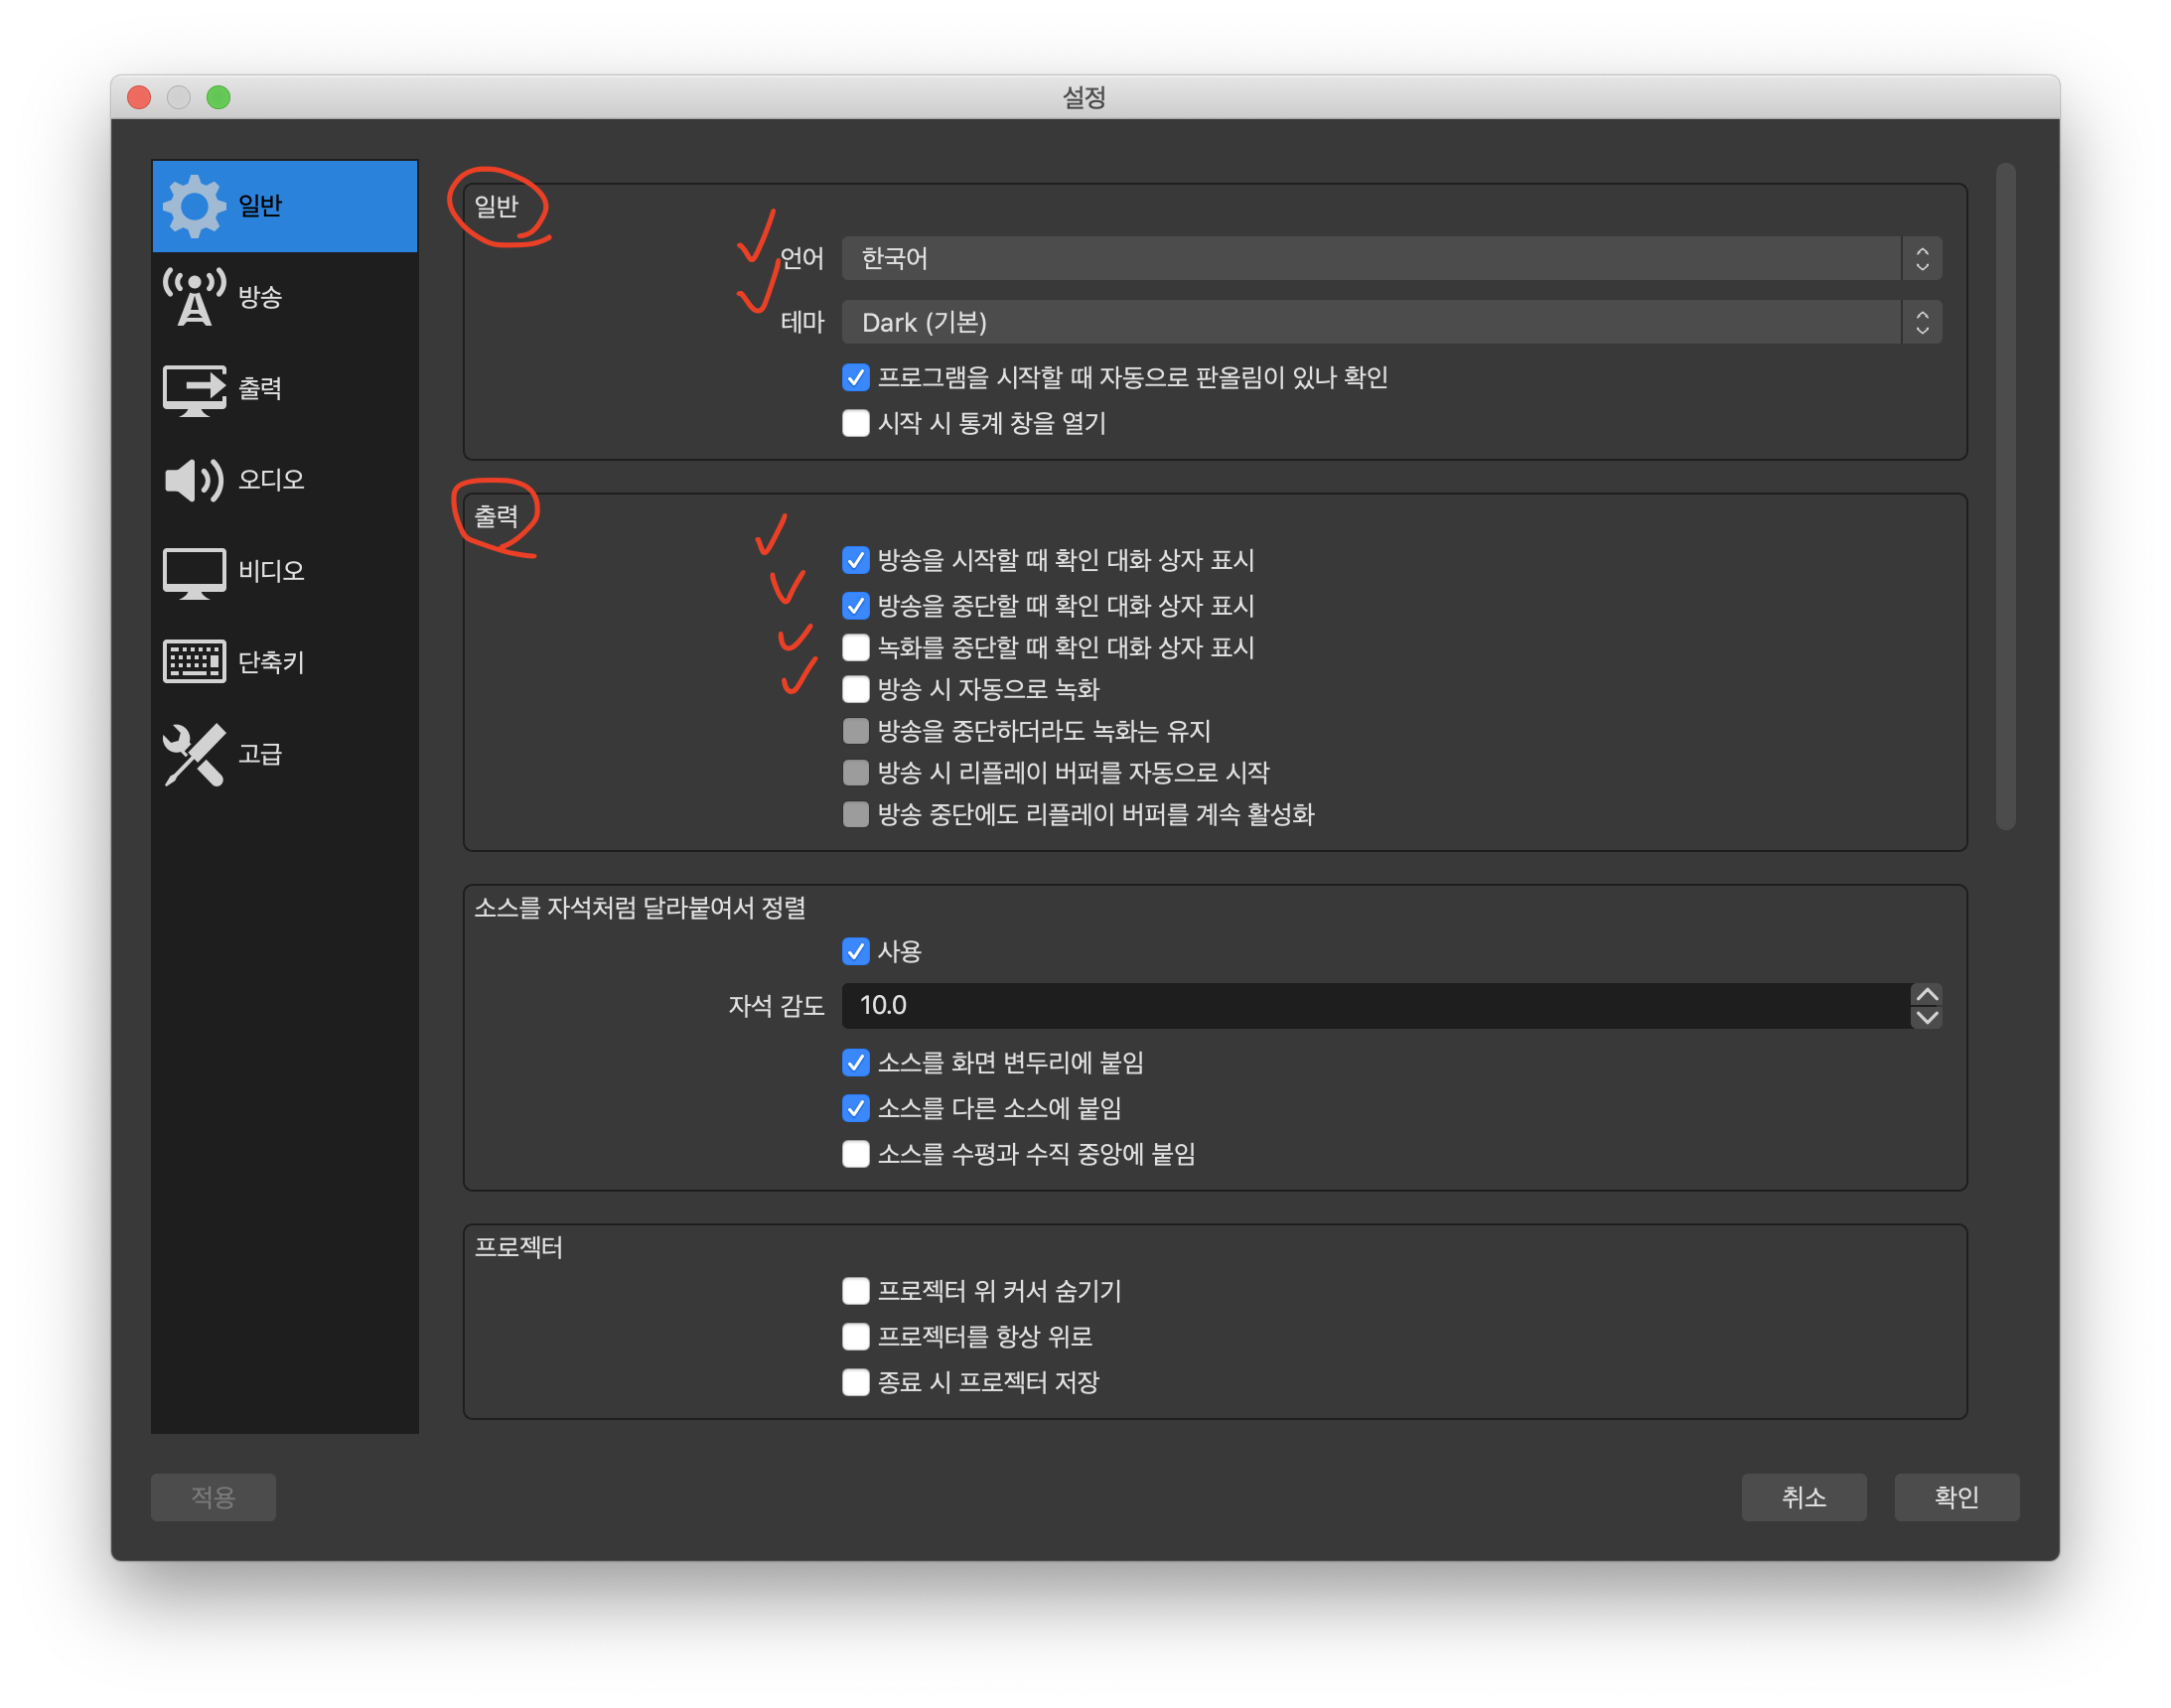Click the vertical scrollbar on right

pyautogui.click(x=2004, y=496)
